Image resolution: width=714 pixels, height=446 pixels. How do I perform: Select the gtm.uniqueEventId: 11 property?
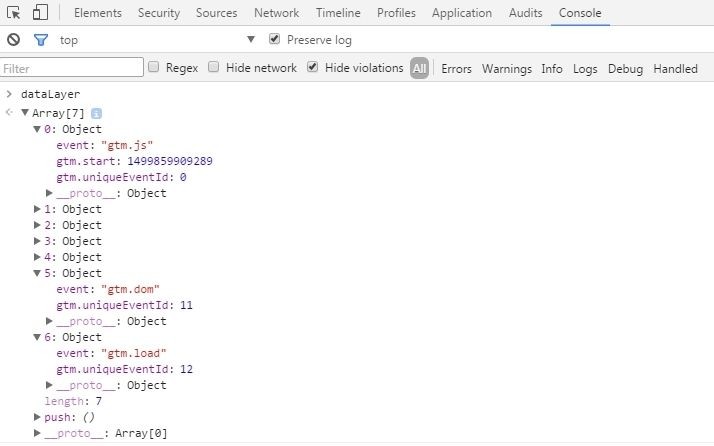[124, 305]
